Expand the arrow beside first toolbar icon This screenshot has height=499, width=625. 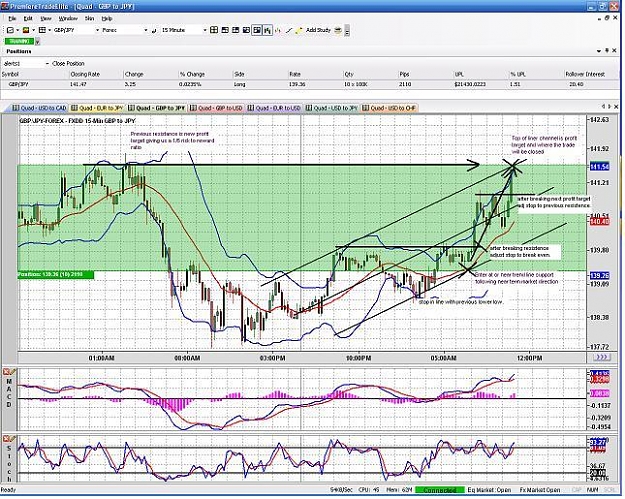tap(18, 30)
